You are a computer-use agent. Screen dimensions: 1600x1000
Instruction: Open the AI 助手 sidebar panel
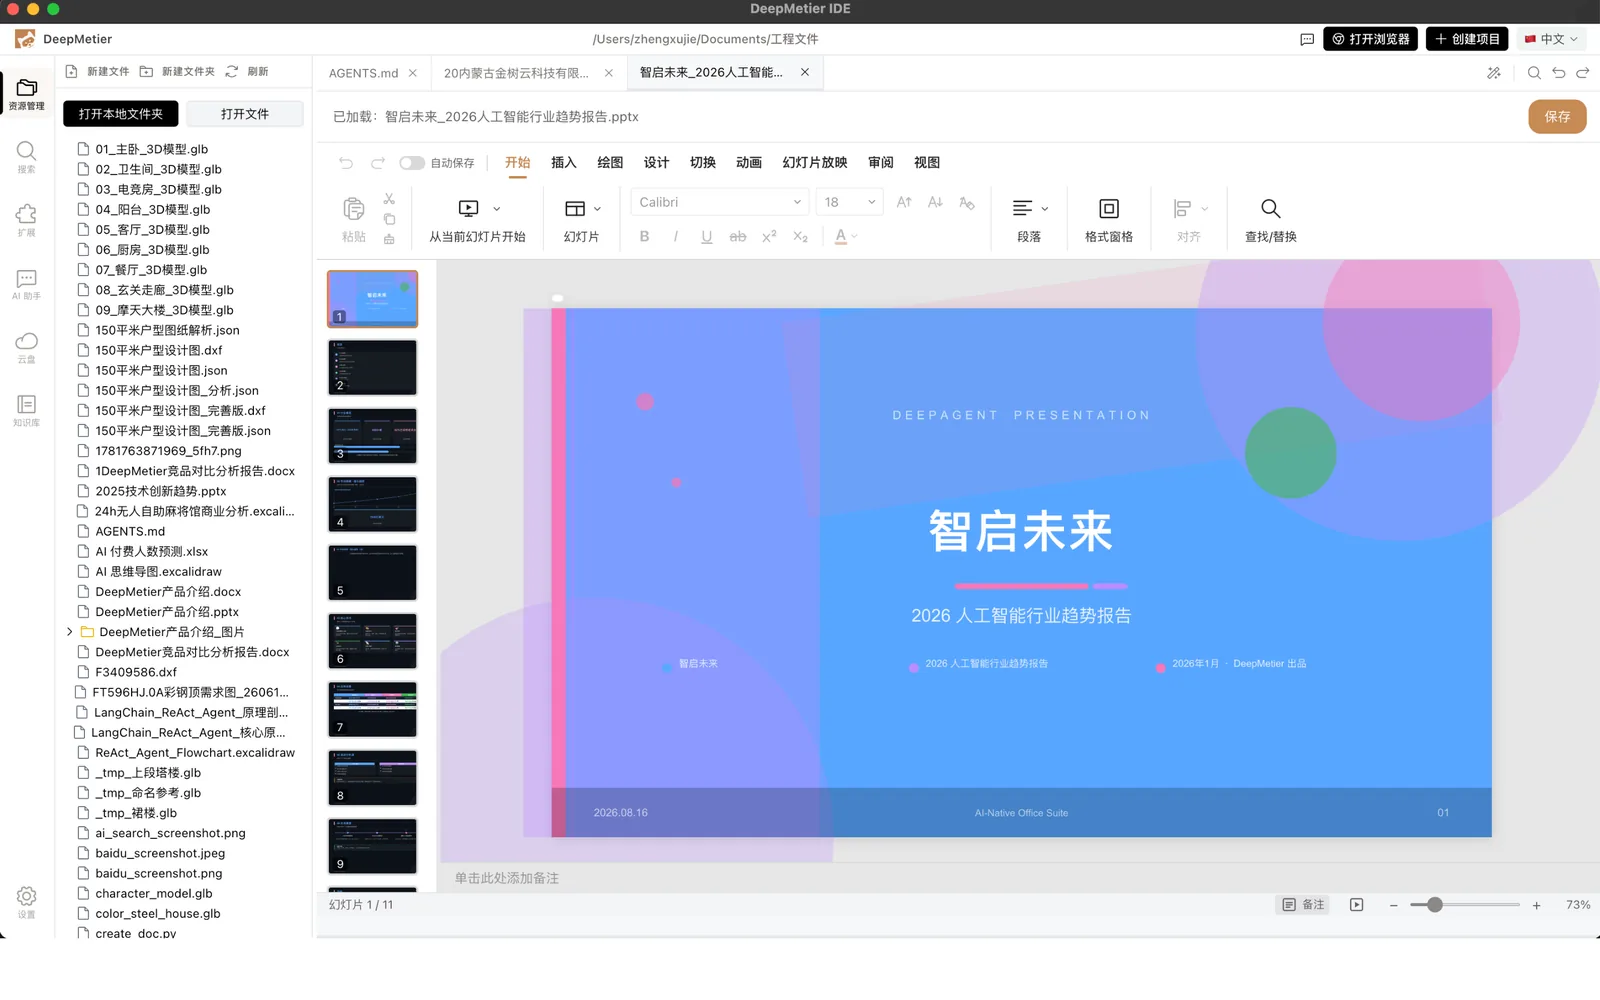pos(27,284)
